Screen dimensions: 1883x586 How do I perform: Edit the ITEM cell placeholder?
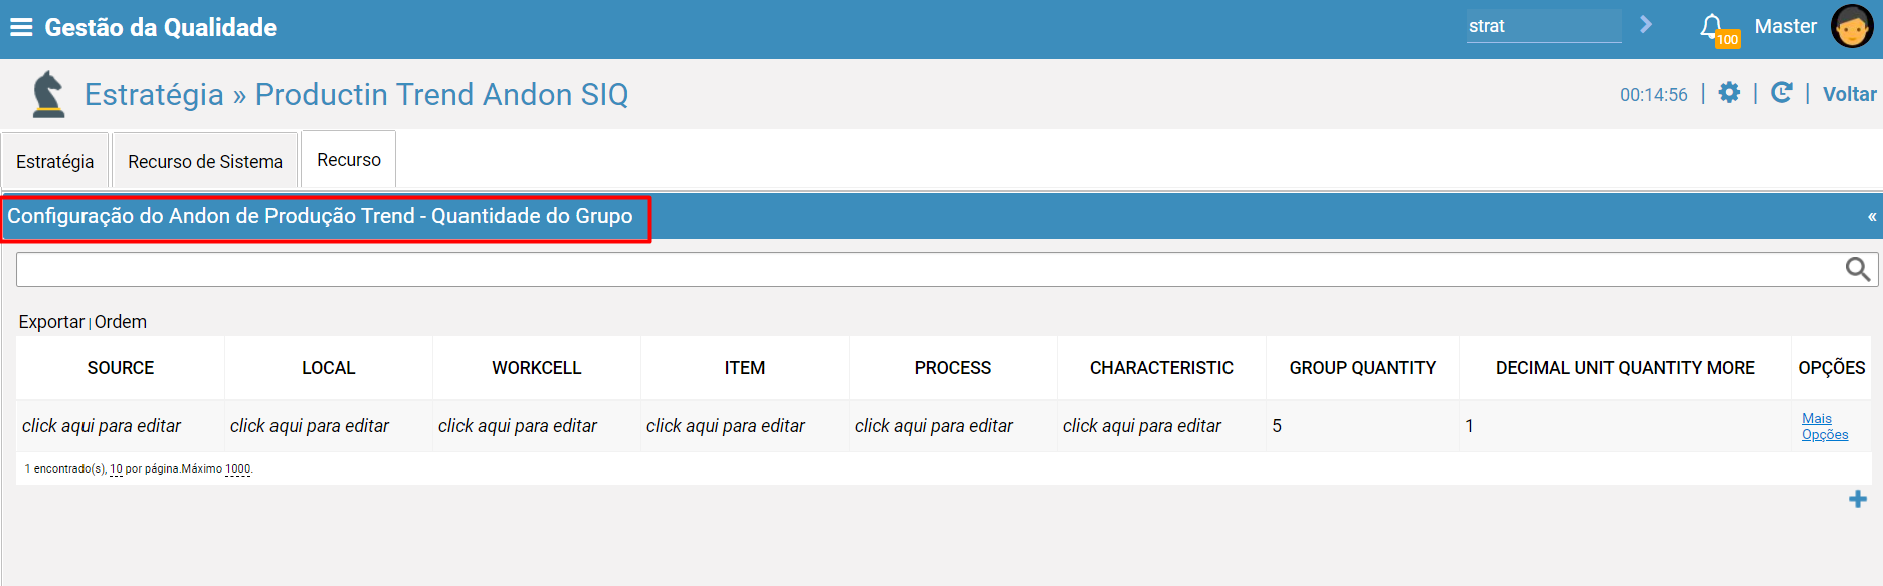click(x=725, y=426)
